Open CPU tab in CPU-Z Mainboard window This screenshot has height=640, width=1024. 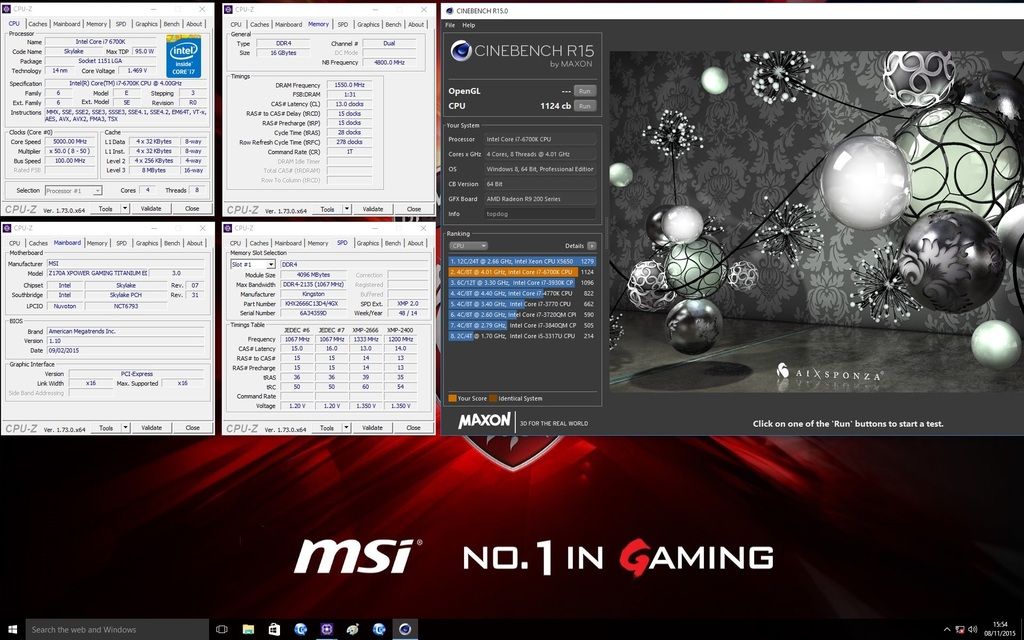[14, 243]
